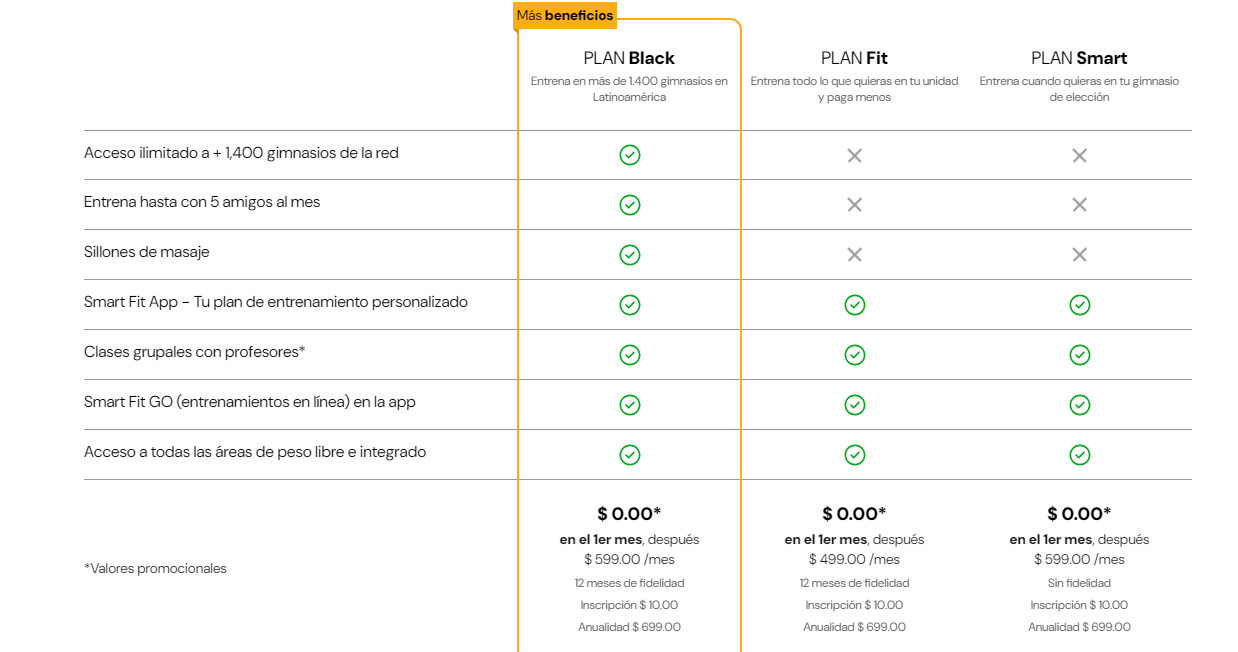Screen dimensions: 1238x652
Task: Select the PLAN Black column heading
Action: 629,58
